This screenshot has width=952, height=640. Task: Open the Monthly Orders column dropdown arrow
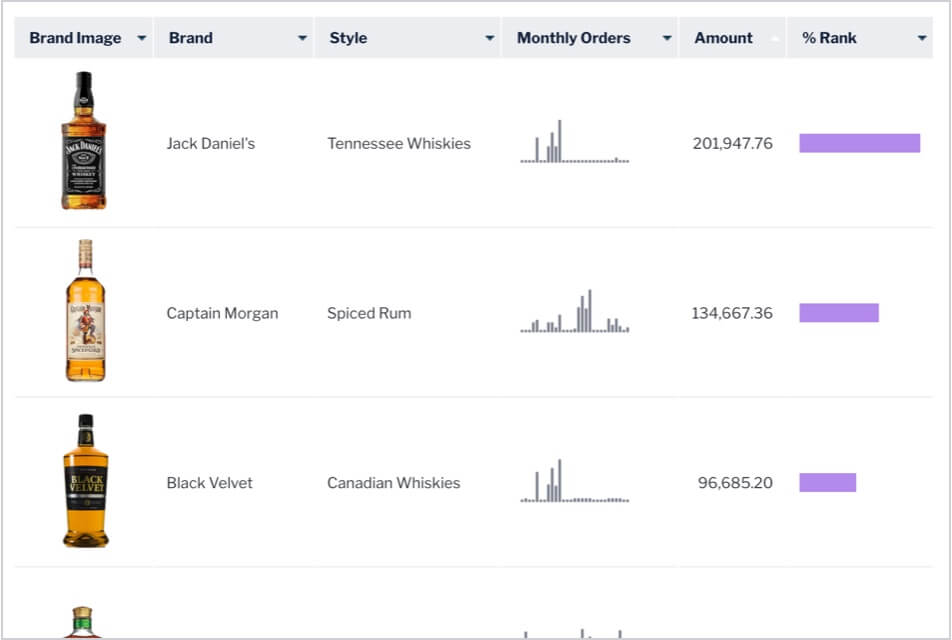667,38
